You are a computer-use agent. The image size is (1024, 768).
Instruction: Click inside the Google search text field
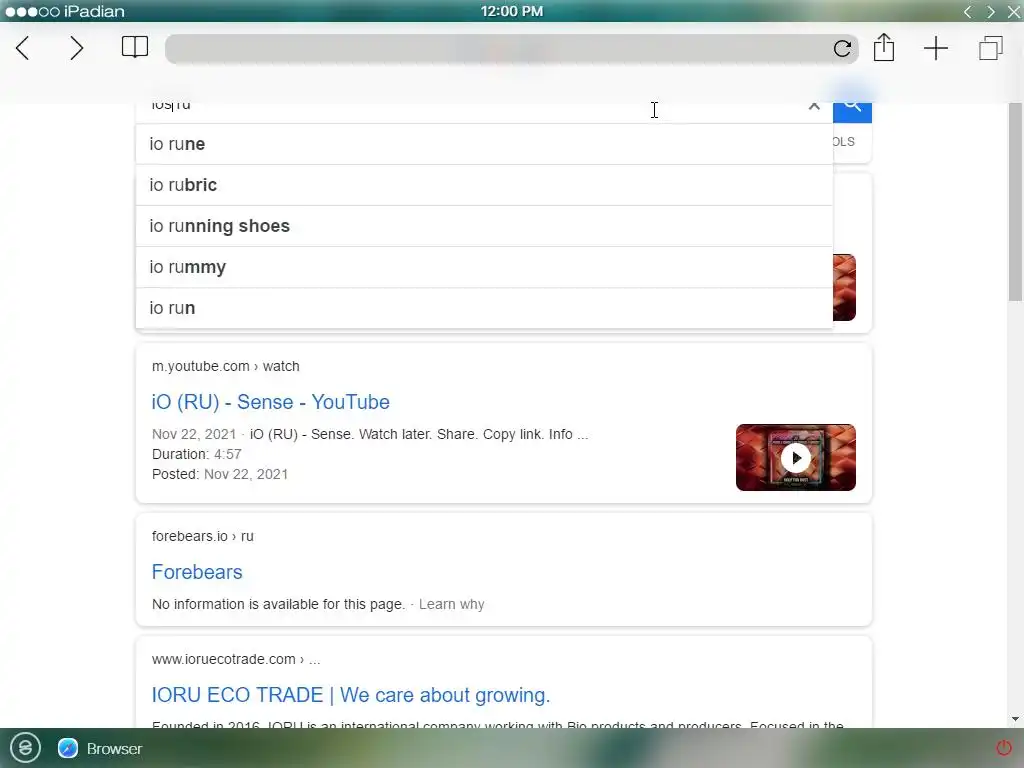pyautogui.click(x=470, y=110)
